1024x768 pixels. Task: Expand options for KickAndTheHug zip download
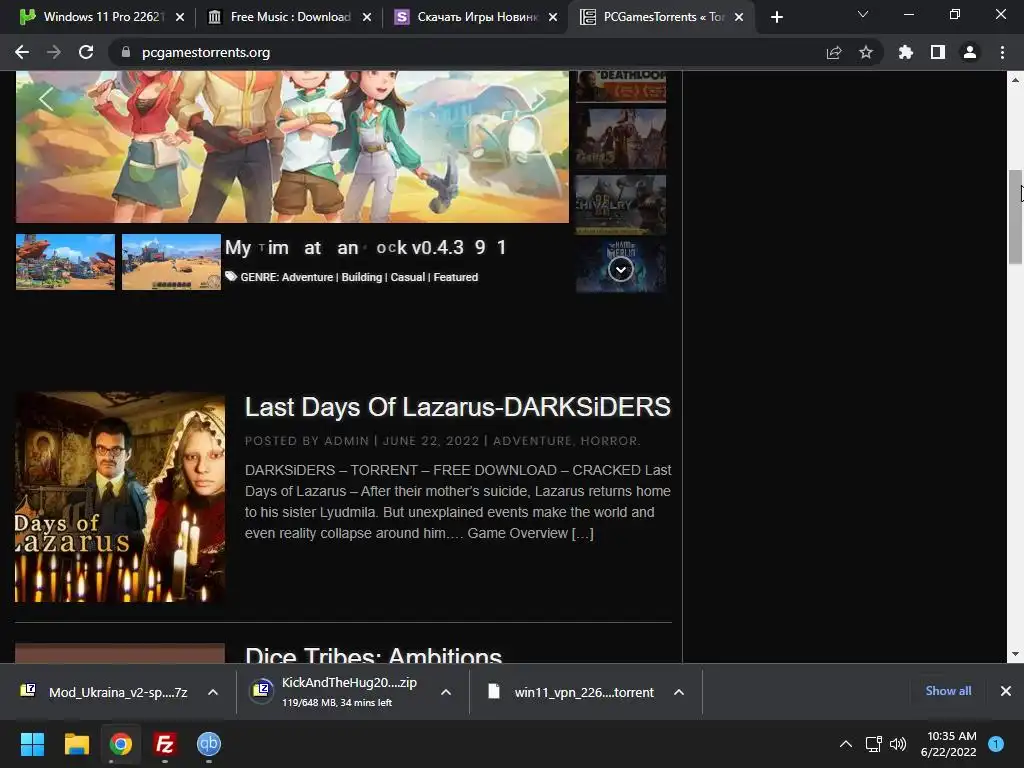446,692
